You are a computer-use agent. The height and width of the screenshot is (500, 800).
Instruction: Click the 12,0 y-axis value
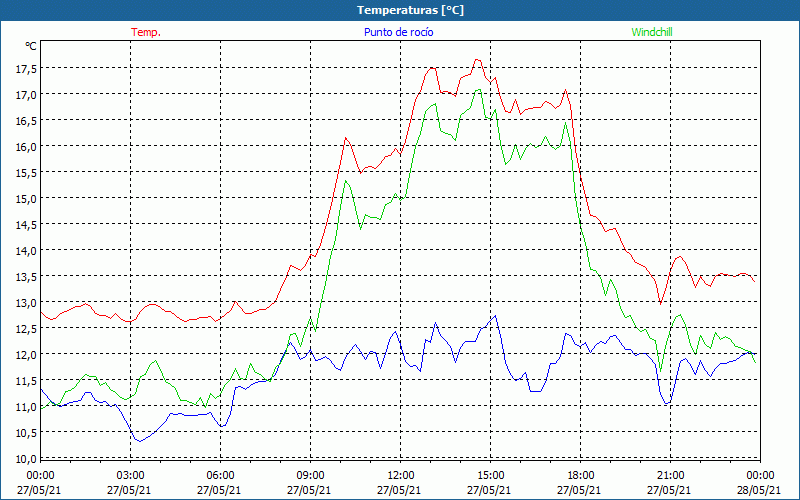[x=25, y=356]
